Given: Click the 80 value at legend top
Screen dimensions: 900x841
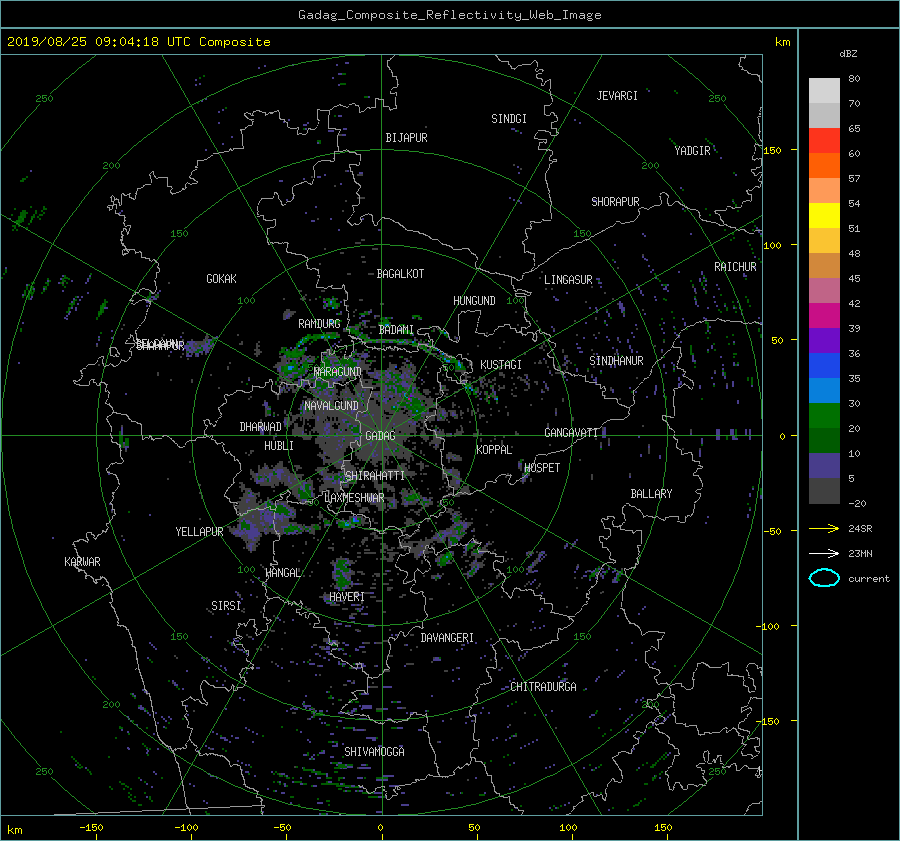Looking at the screenshot, I should tap(854, 79).
